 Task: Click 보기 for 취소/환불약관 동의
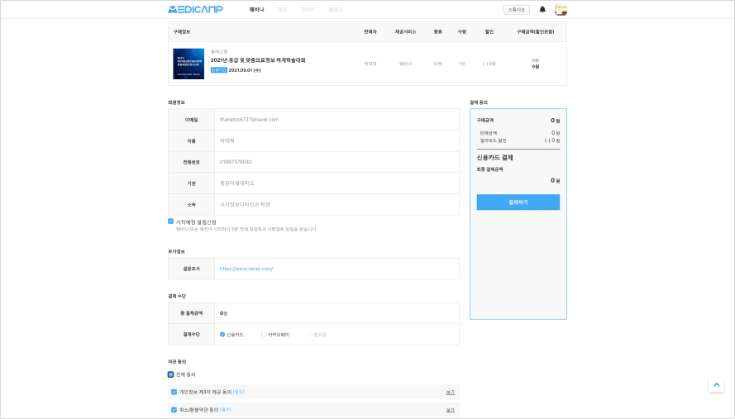[x=450, y=410]
